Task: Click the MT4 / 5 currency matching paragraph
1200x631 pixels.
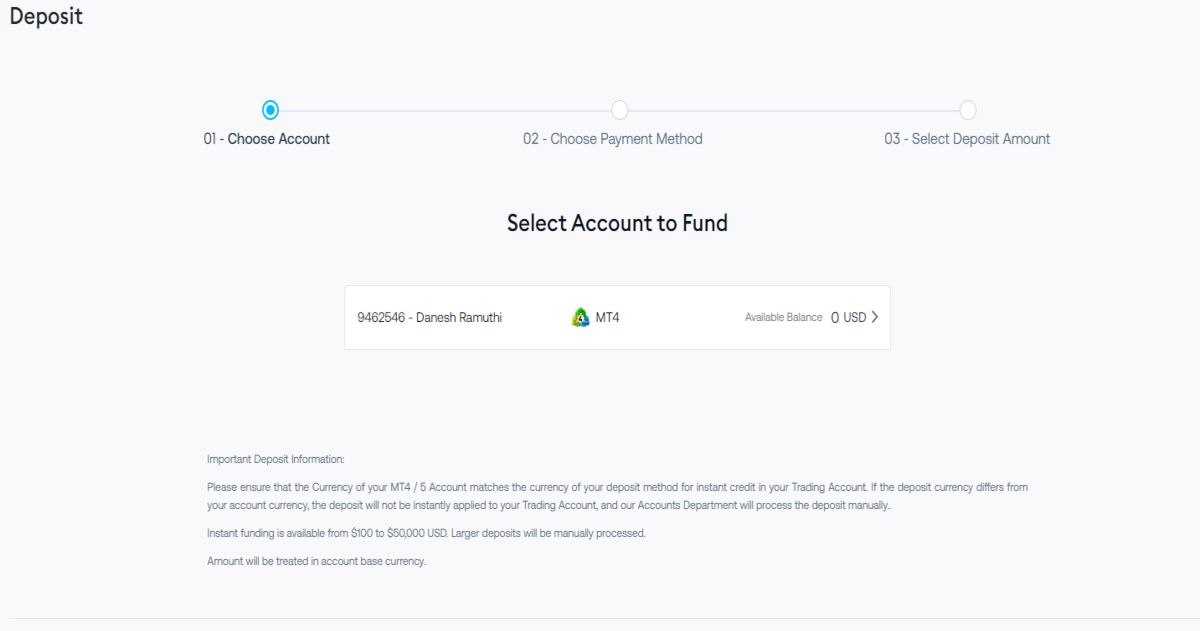Action: coord(617,496)
